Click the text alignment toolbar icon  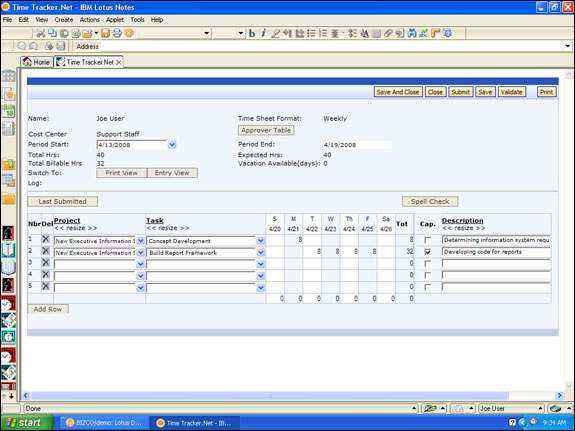coord(335,33)
